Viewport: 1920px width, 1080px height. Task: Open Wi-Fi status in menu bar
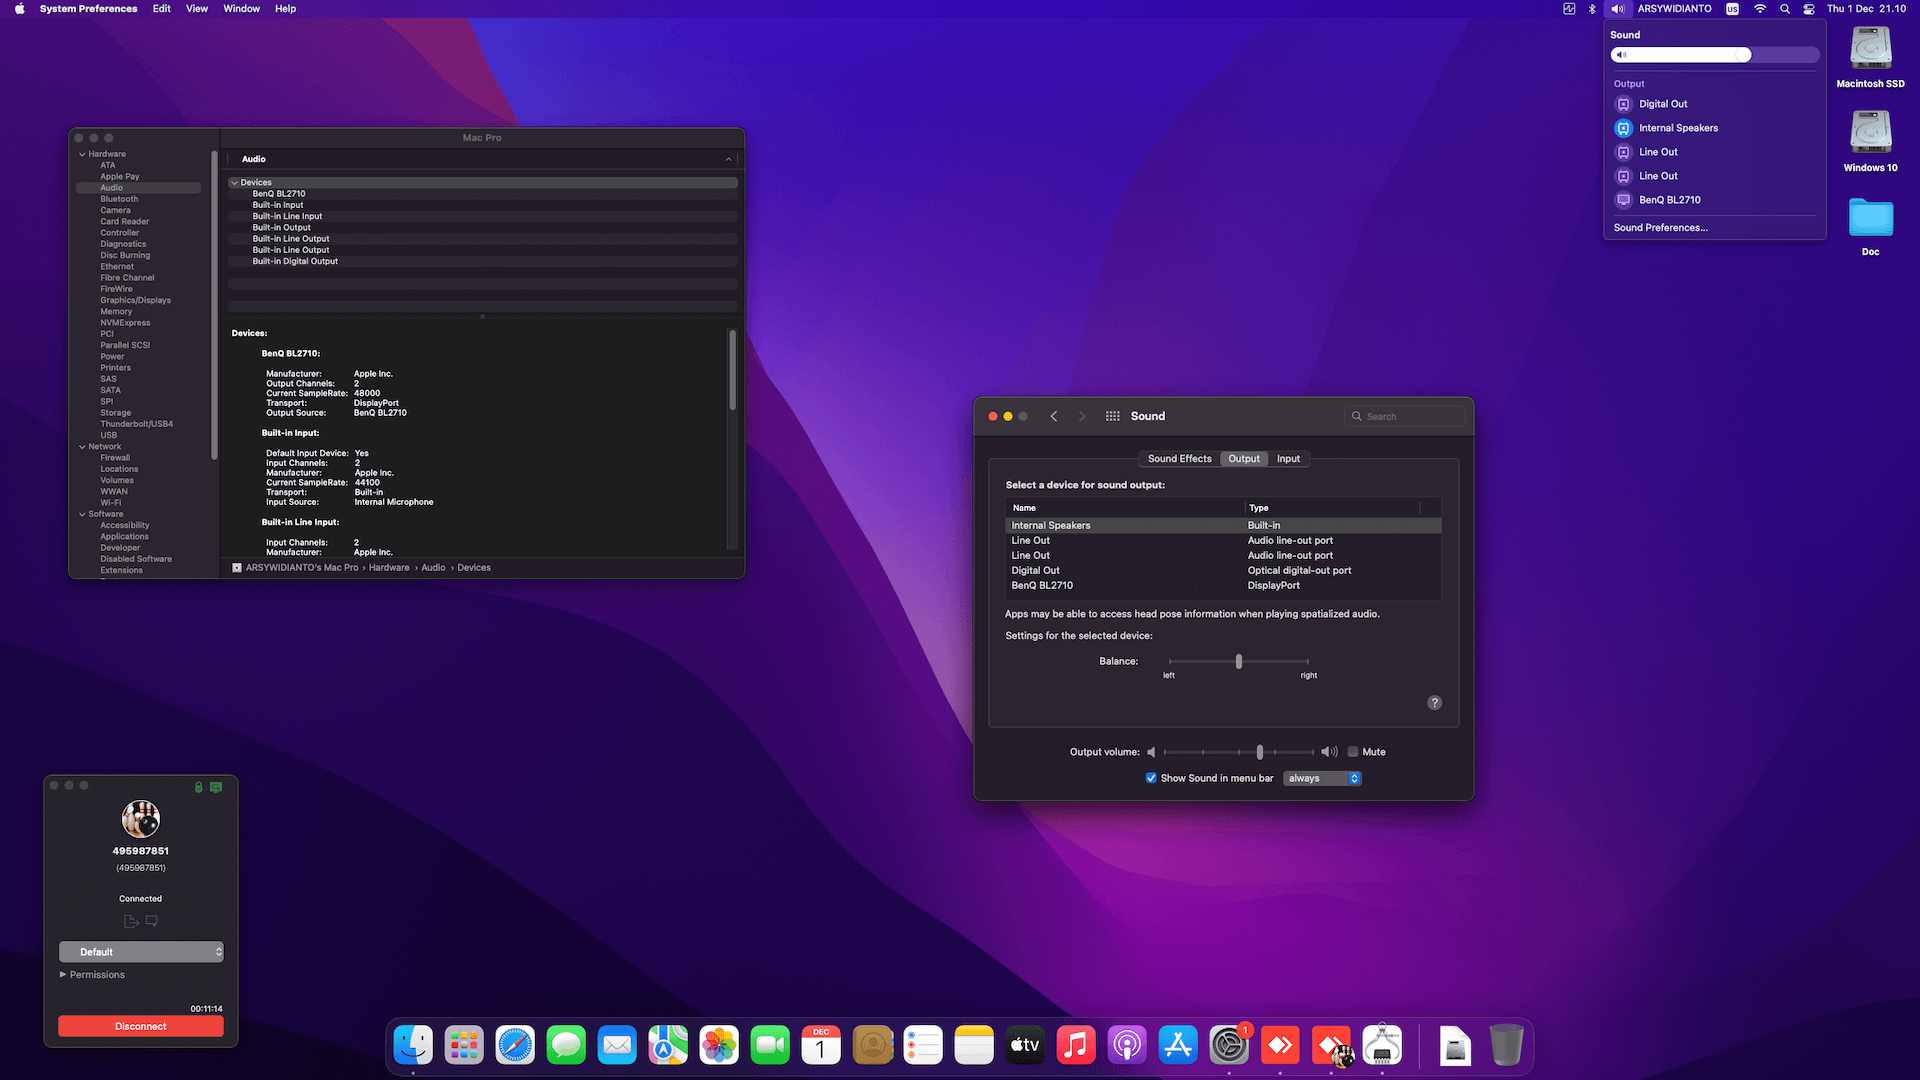click(1760, 9)
